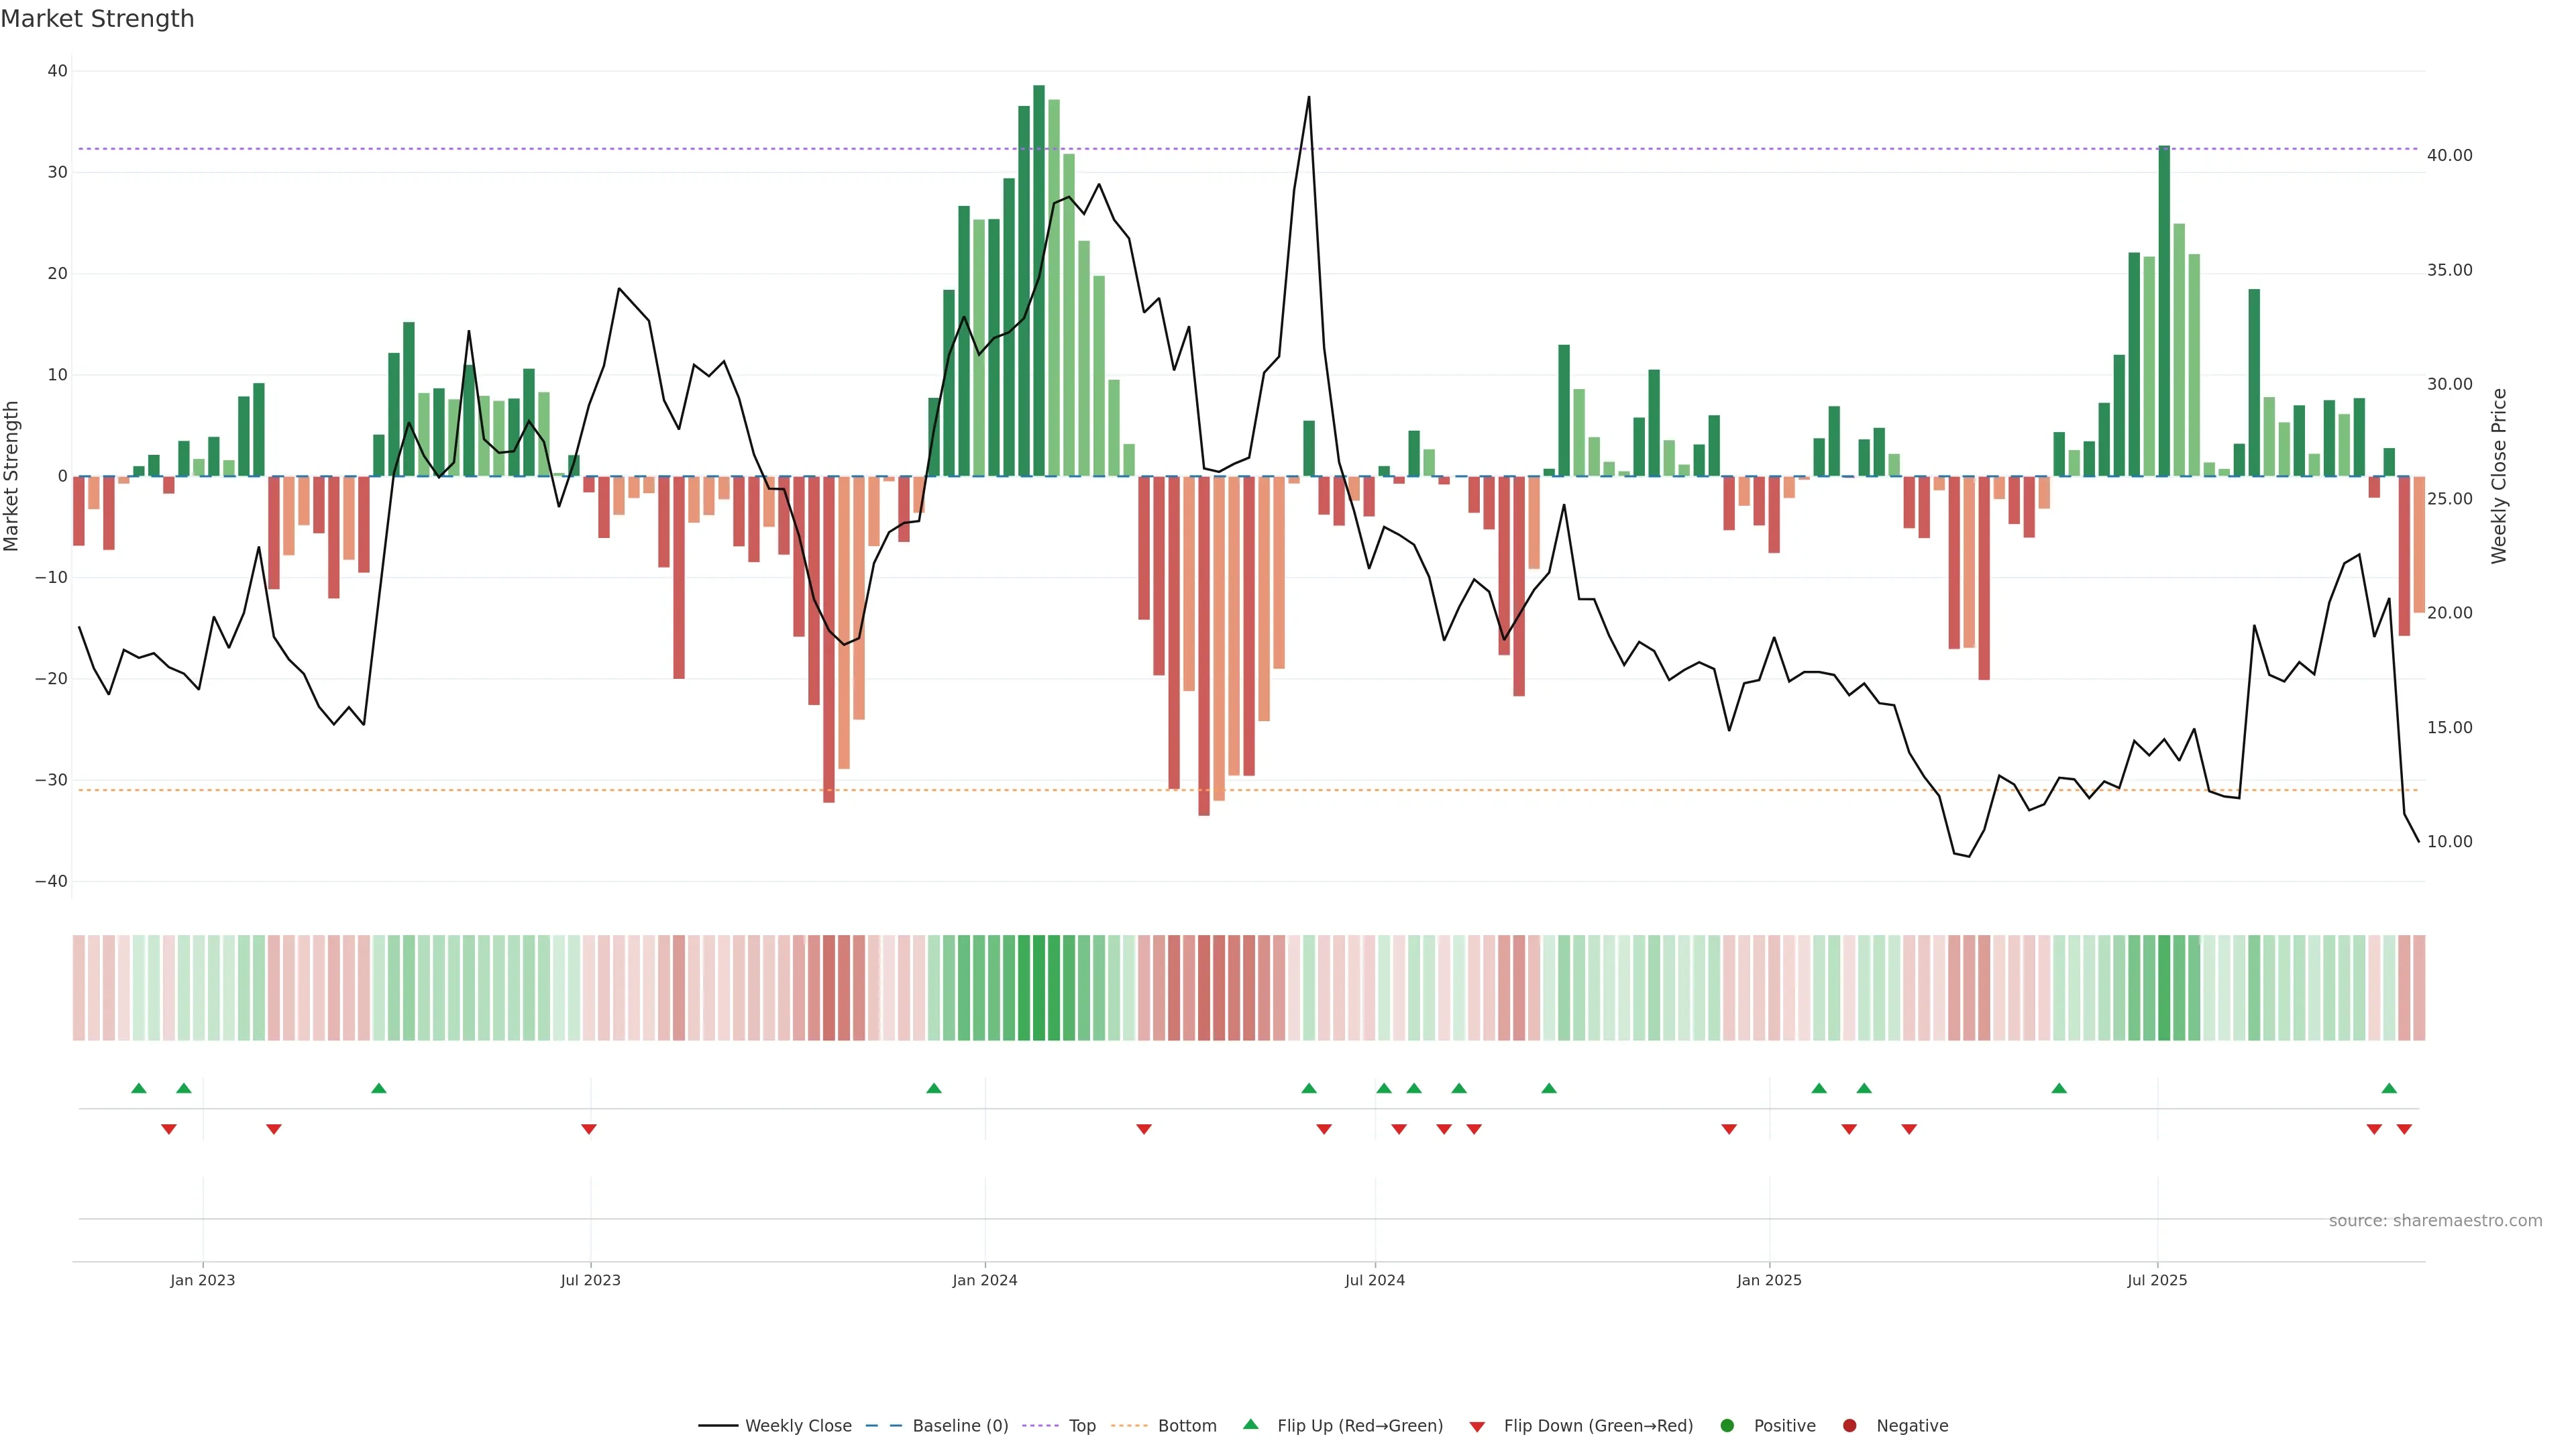The width and height of the screenshot is (2576, 1449).
Task: Click the flip-up triangle just before Jan 2024
Action: point(934,1088)
